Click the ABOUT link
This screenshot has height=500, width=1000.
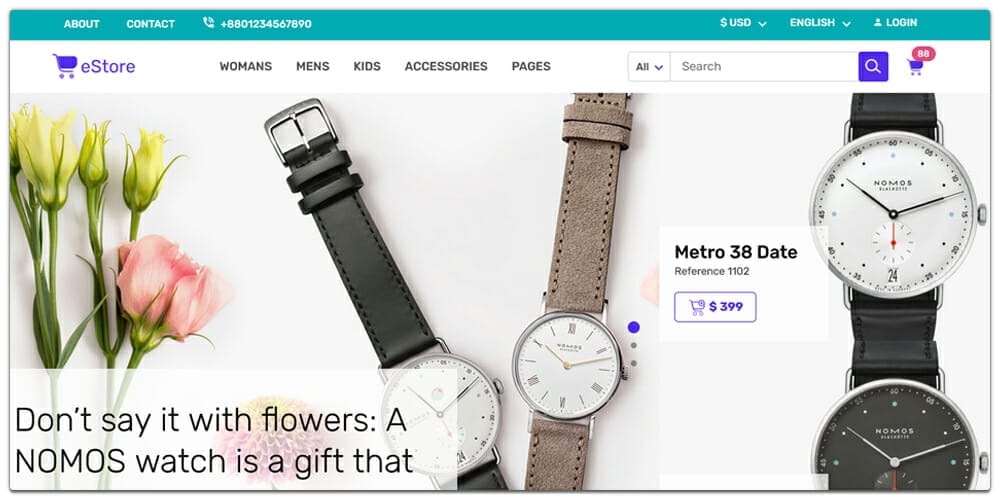point(82,24)
